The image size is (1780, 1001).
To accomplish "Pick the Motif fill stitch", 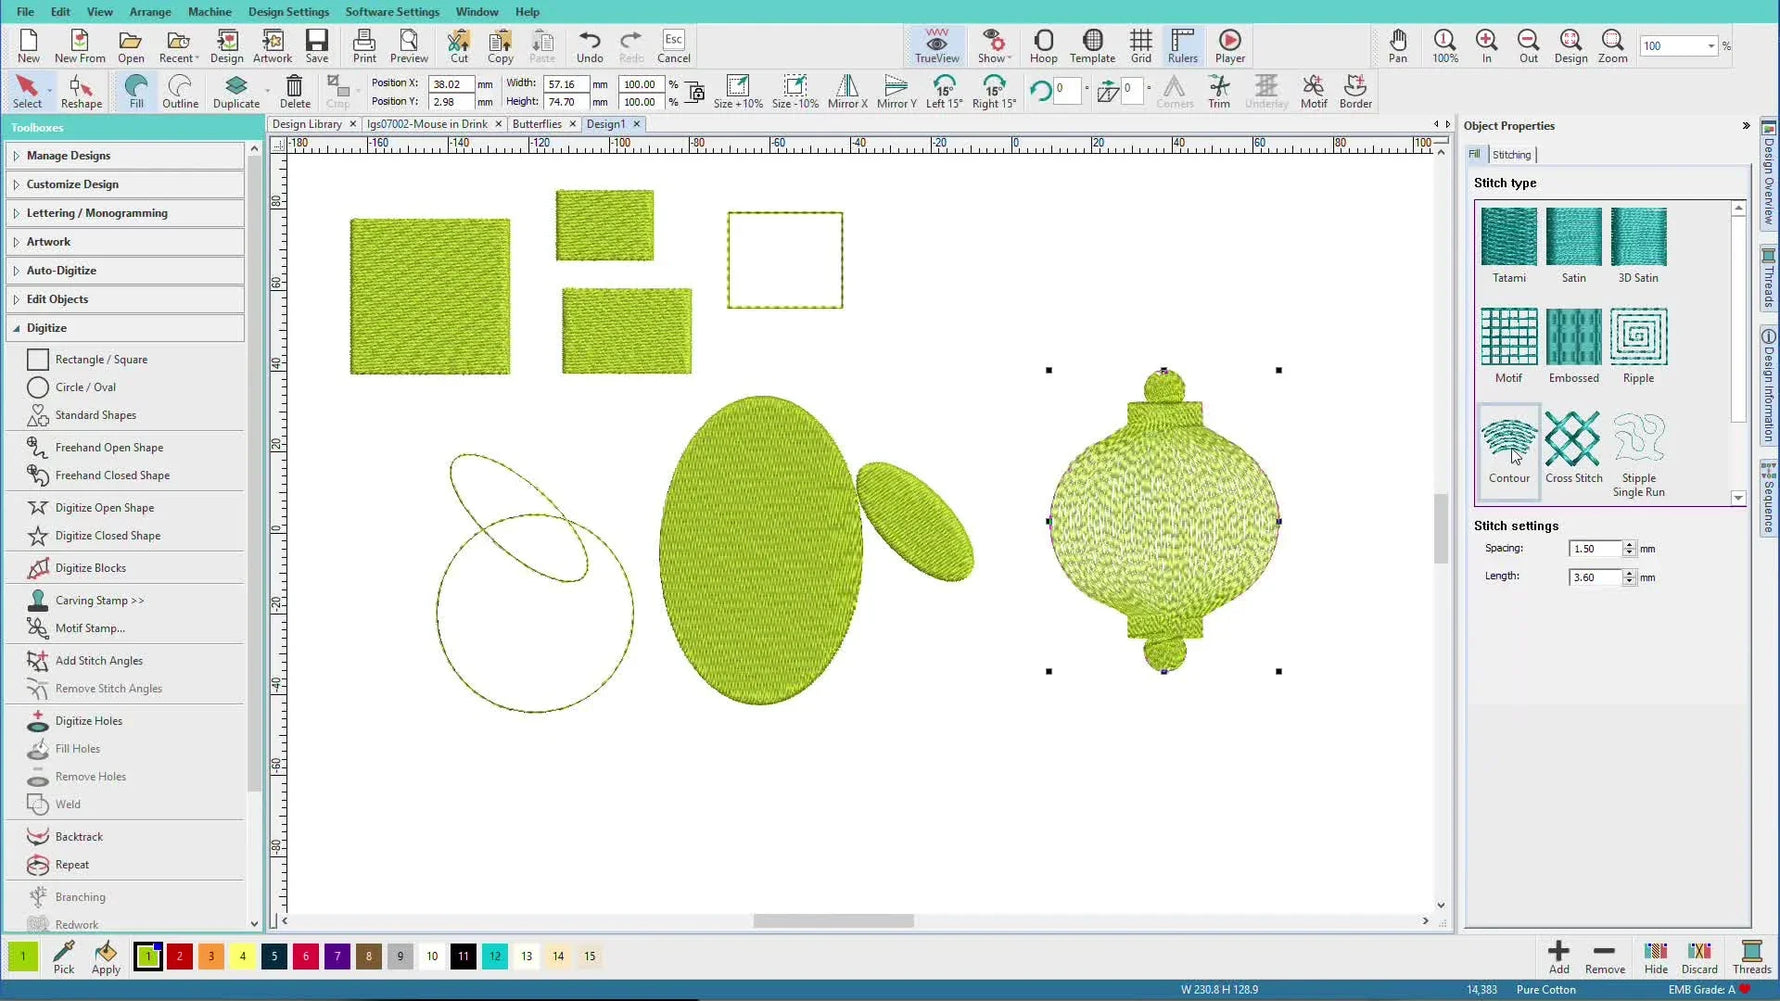I will tap(1508, 345).
